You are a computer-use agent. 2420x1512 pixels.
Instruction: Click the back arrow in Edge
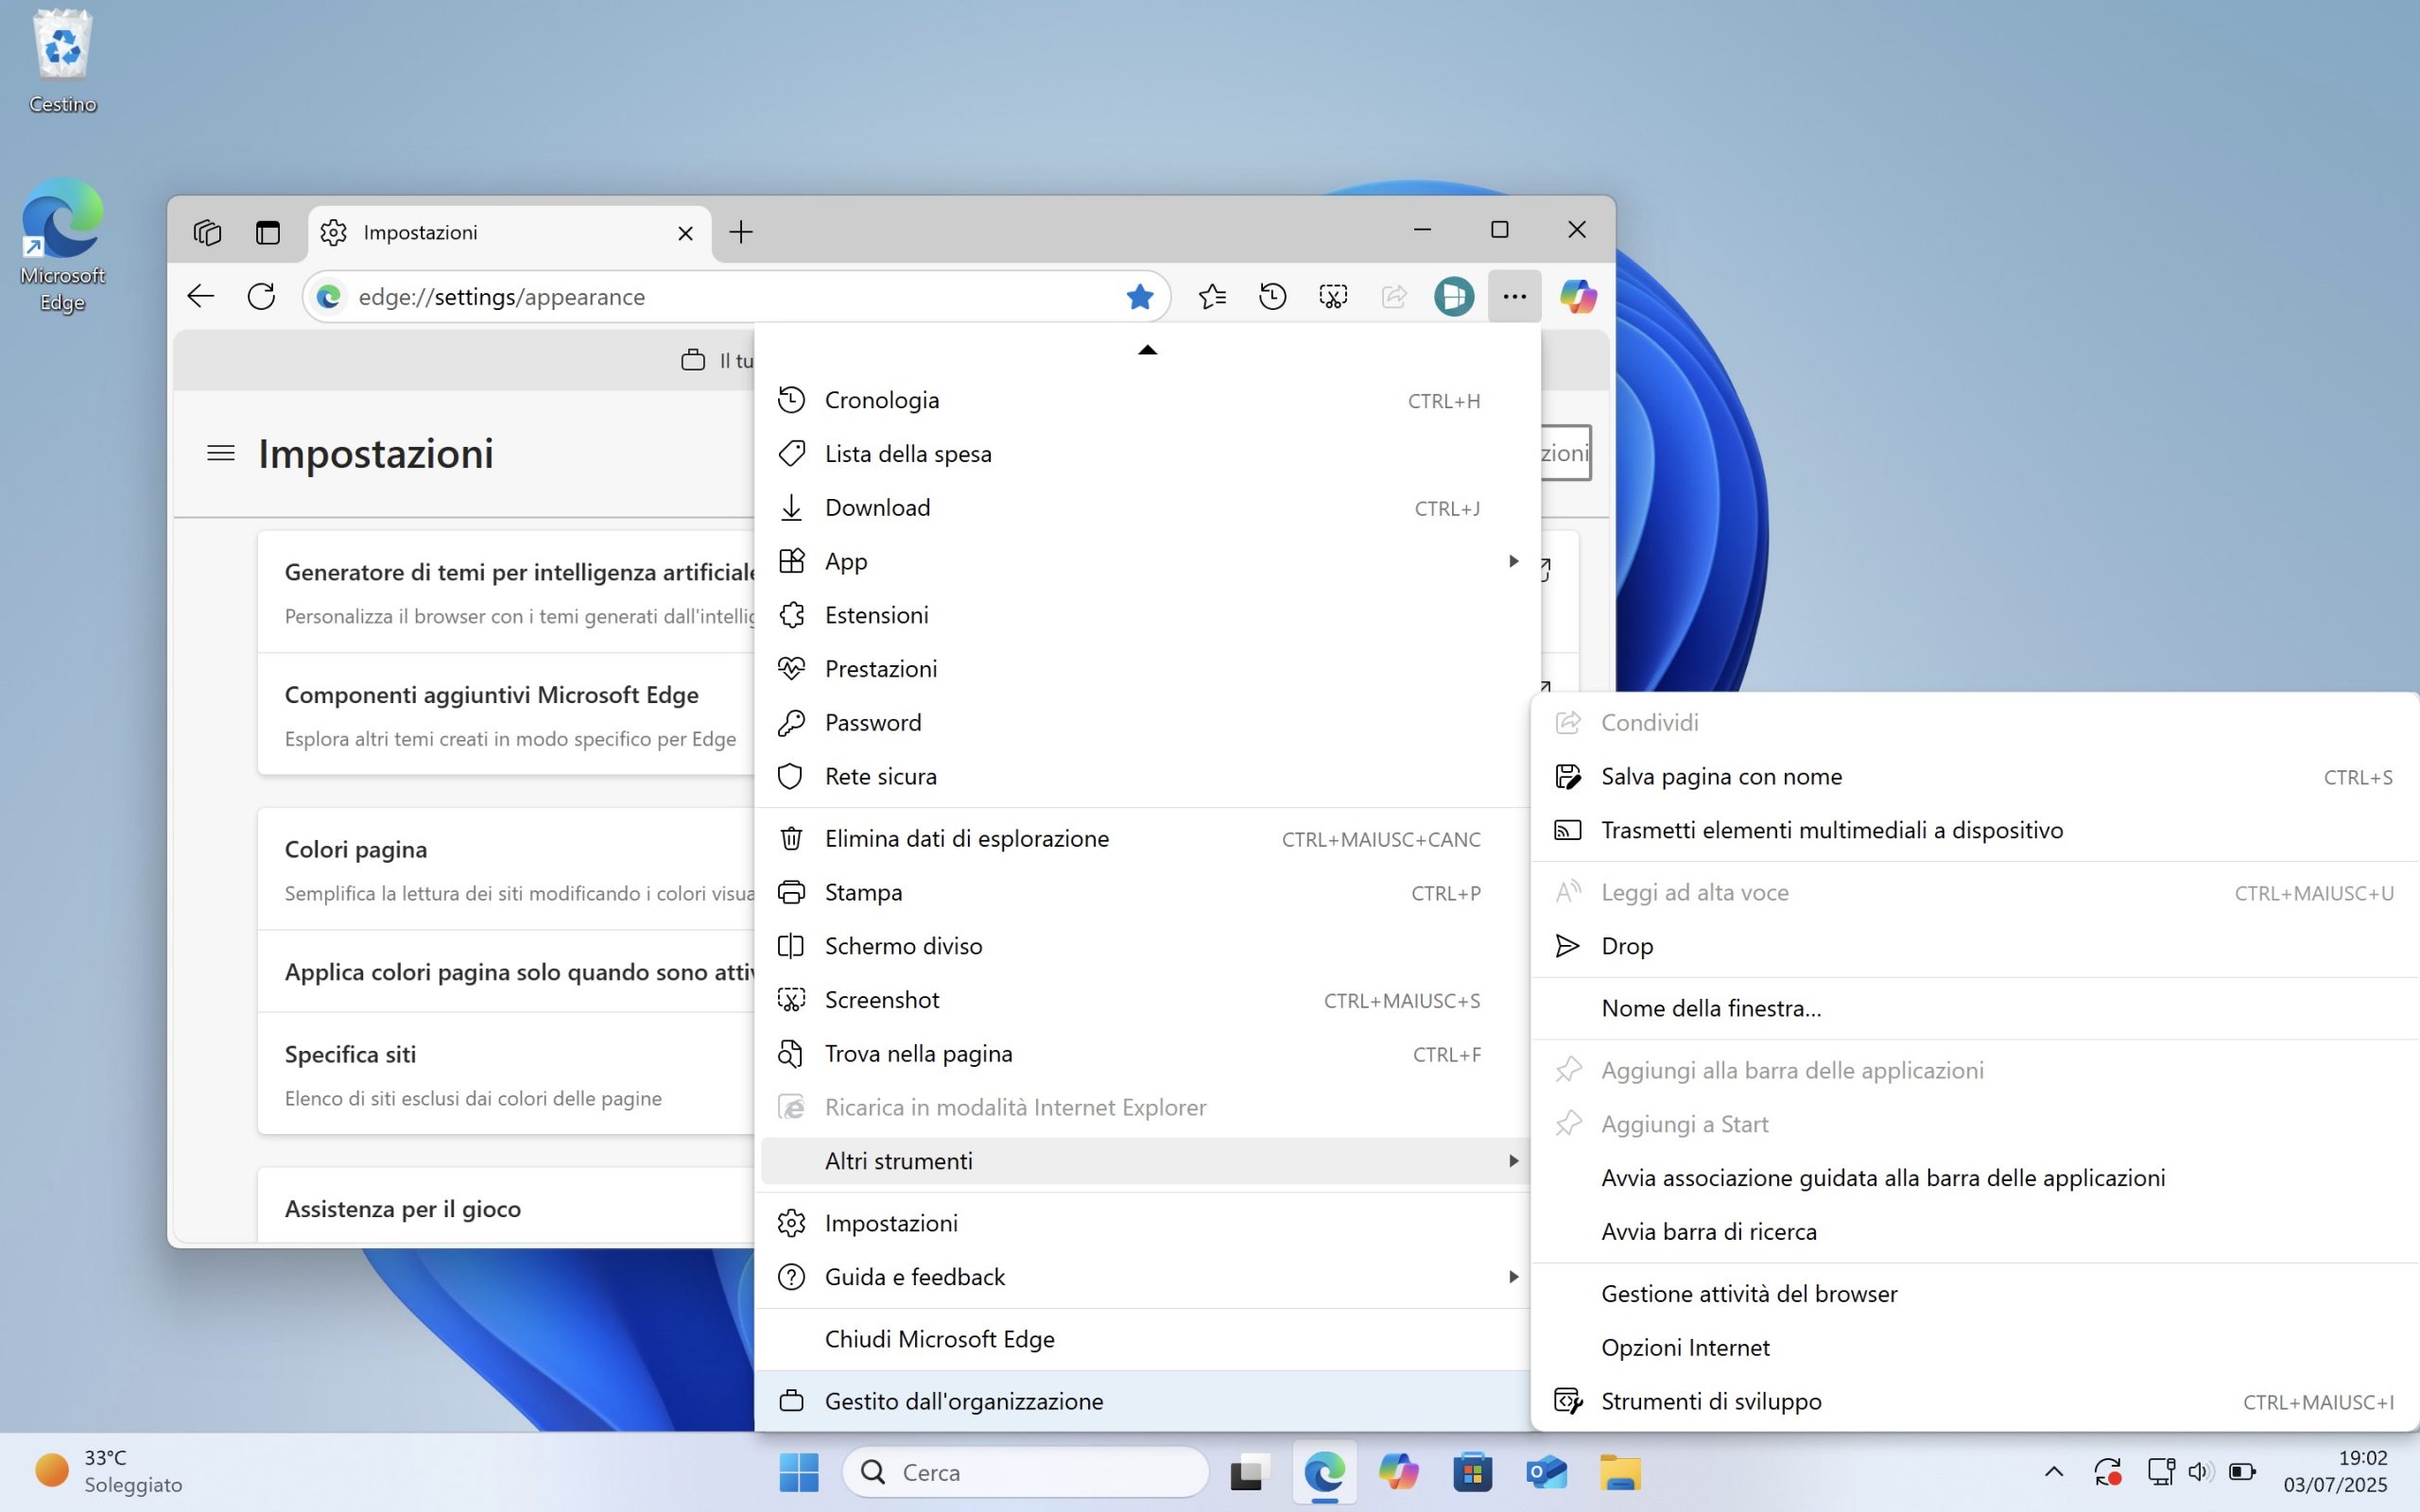[201, 296]
